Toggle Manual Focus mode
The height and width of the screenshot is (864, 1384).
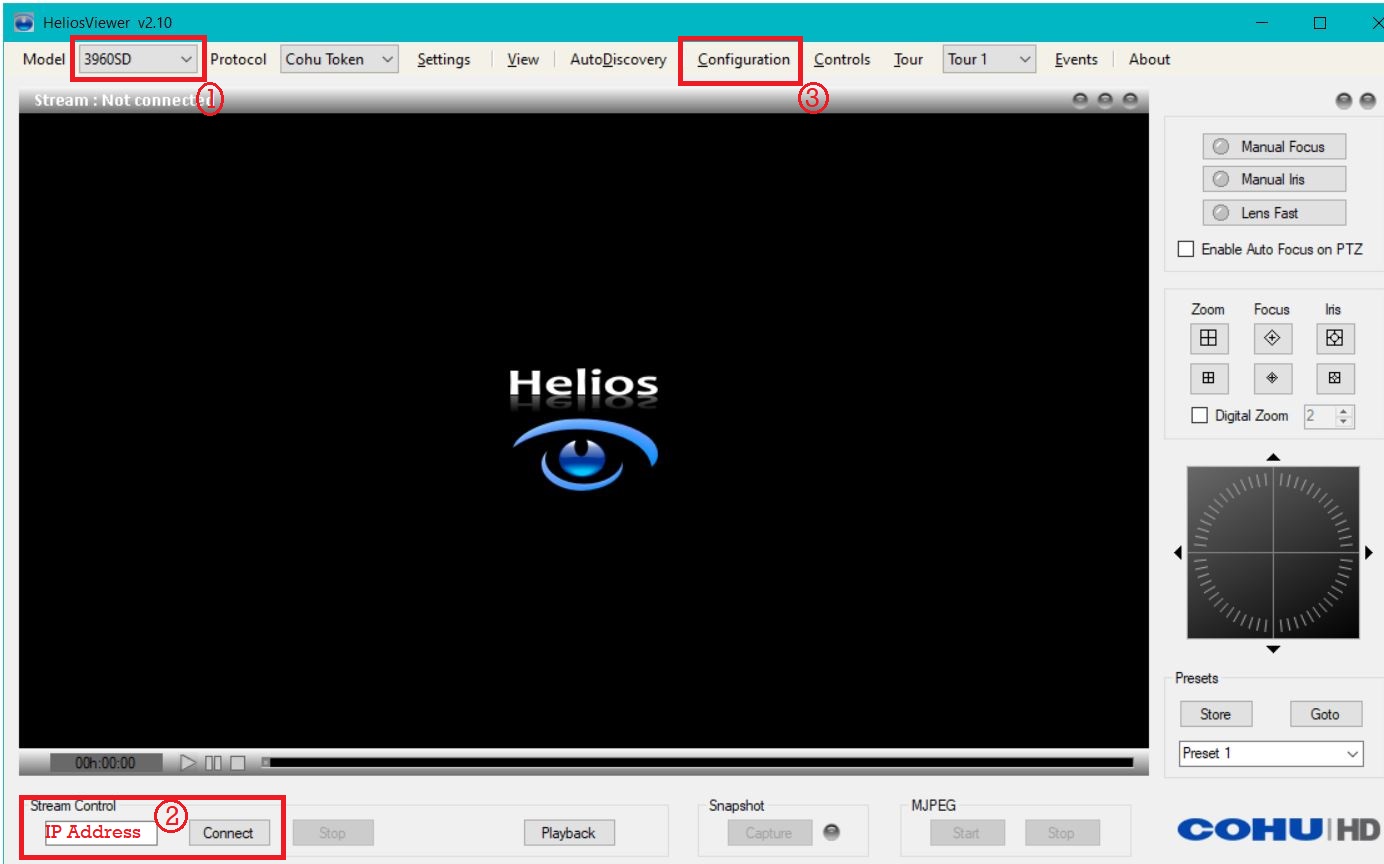coord(1273,146)
